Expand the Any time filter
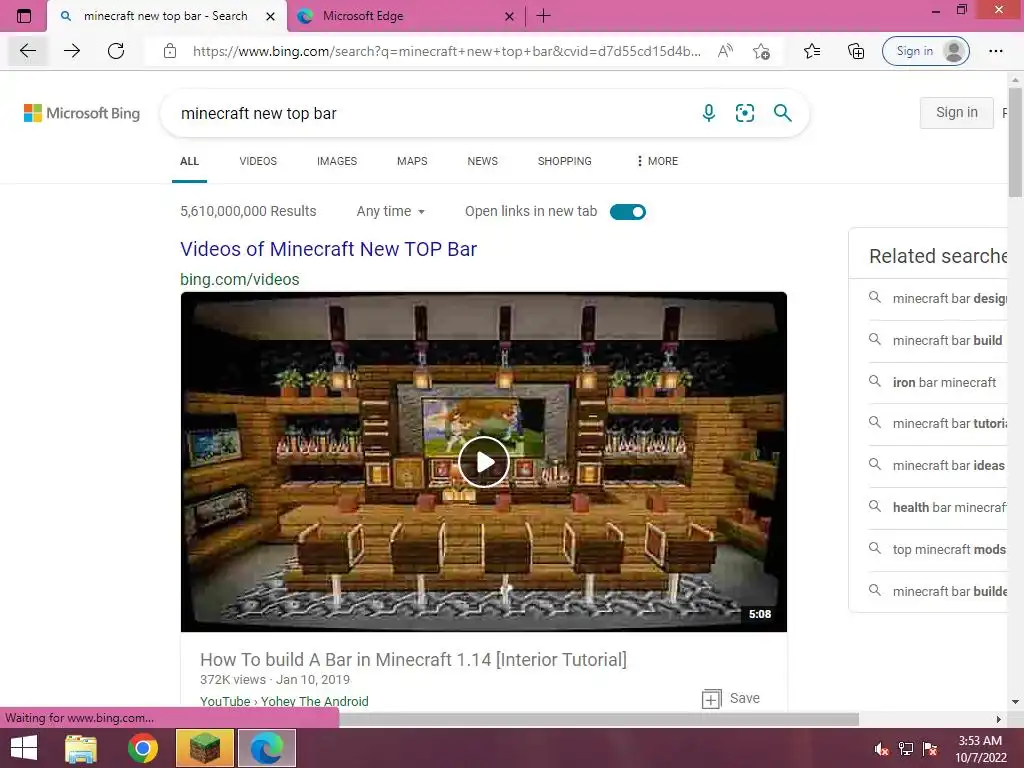The width and height of the screenshot is (1024, 768). (391, 211)
